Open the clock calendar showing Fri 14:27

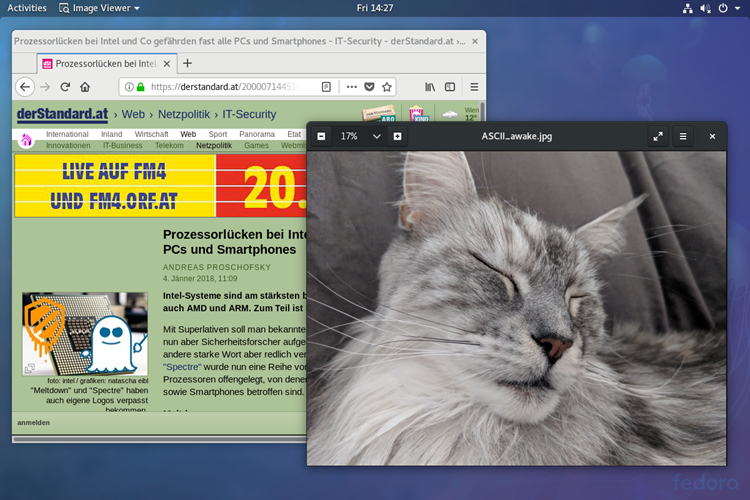[x=375, y=8]
